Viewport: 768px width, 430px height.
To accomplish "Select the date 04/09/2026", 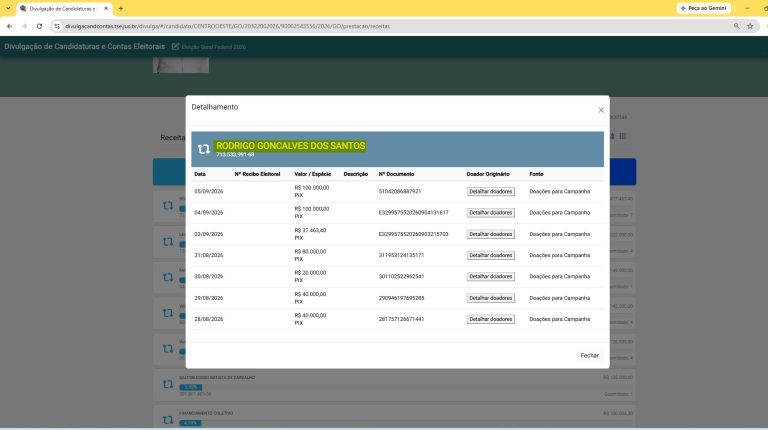I will [x=209, y=213].
